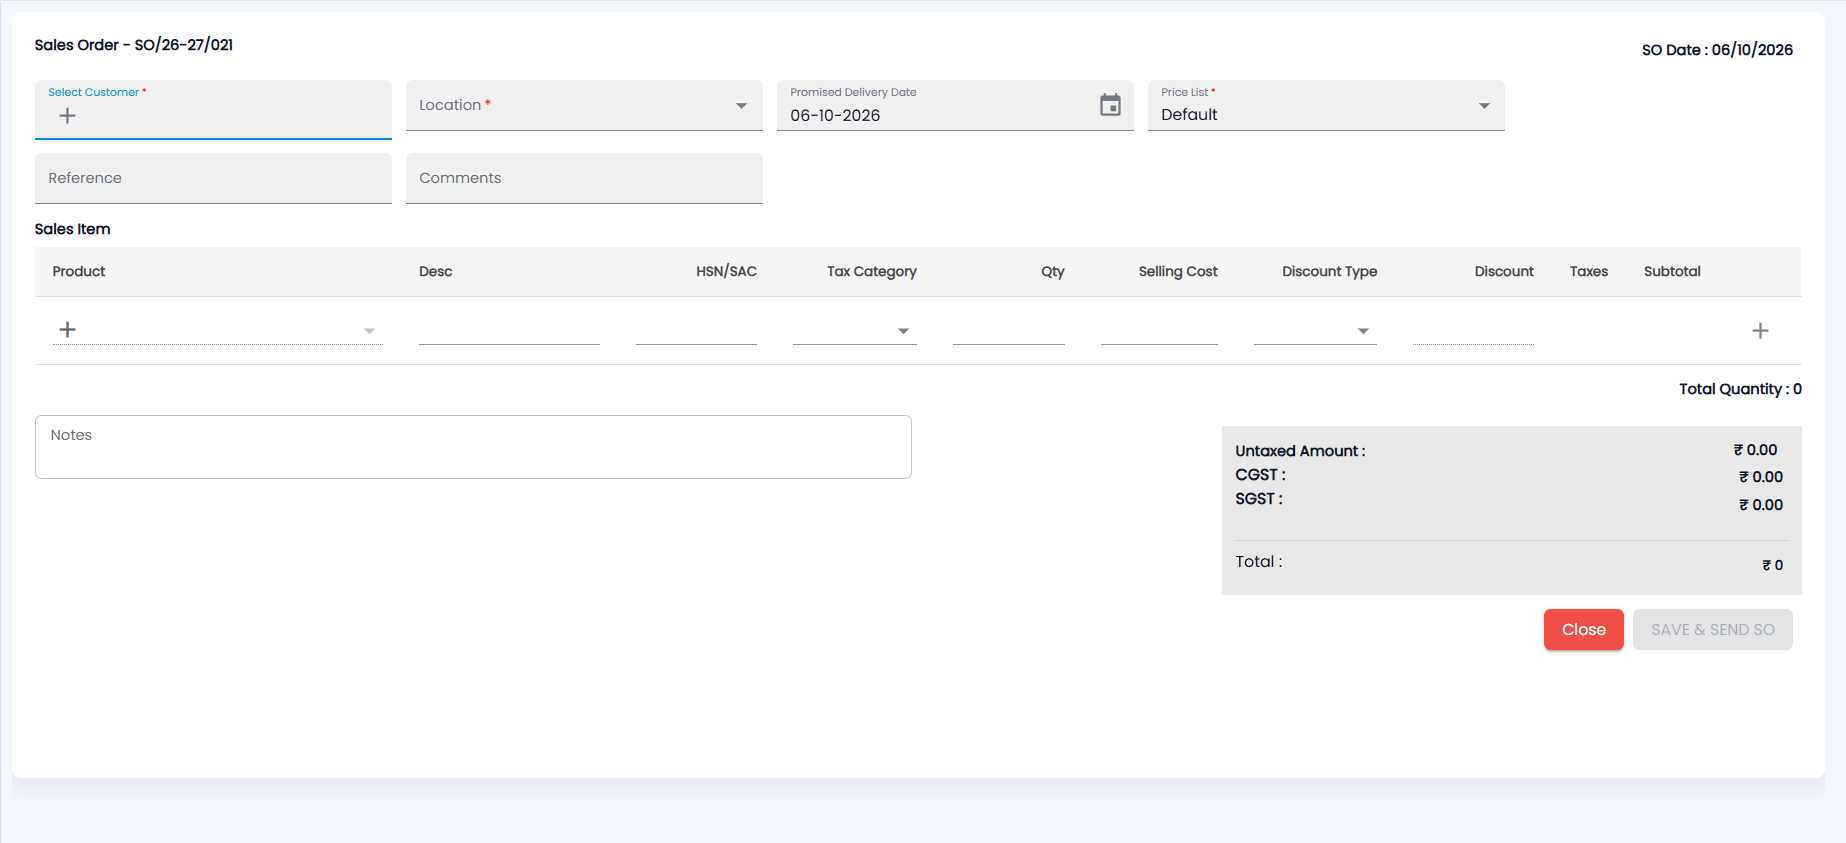1846x843 pixels.
Task: Click the Selling Cost input in the item row
Action: 1159,330
